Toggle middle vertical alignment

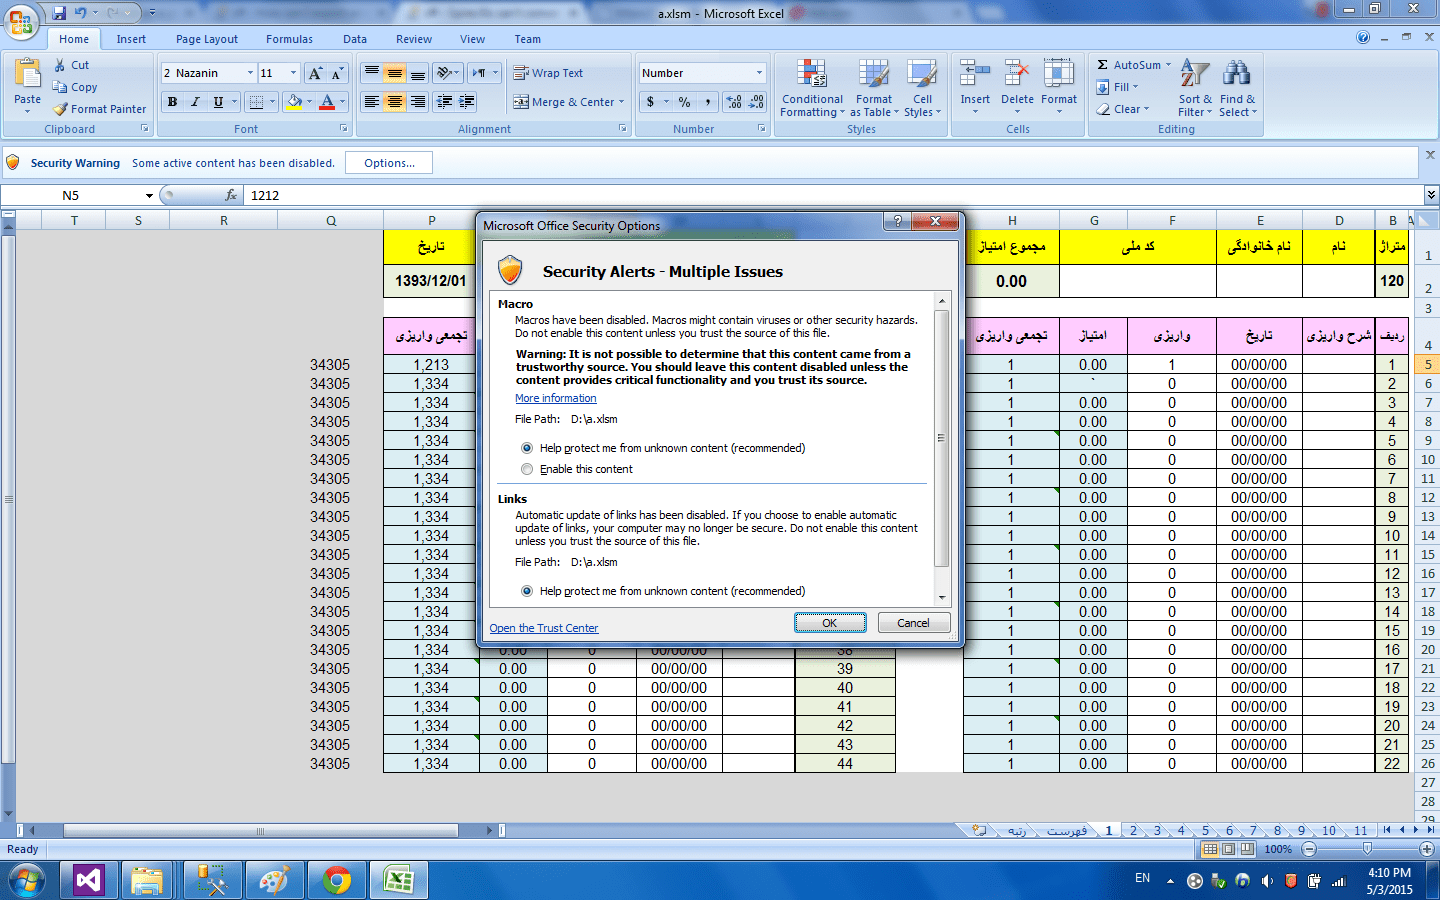coord(395,73)
